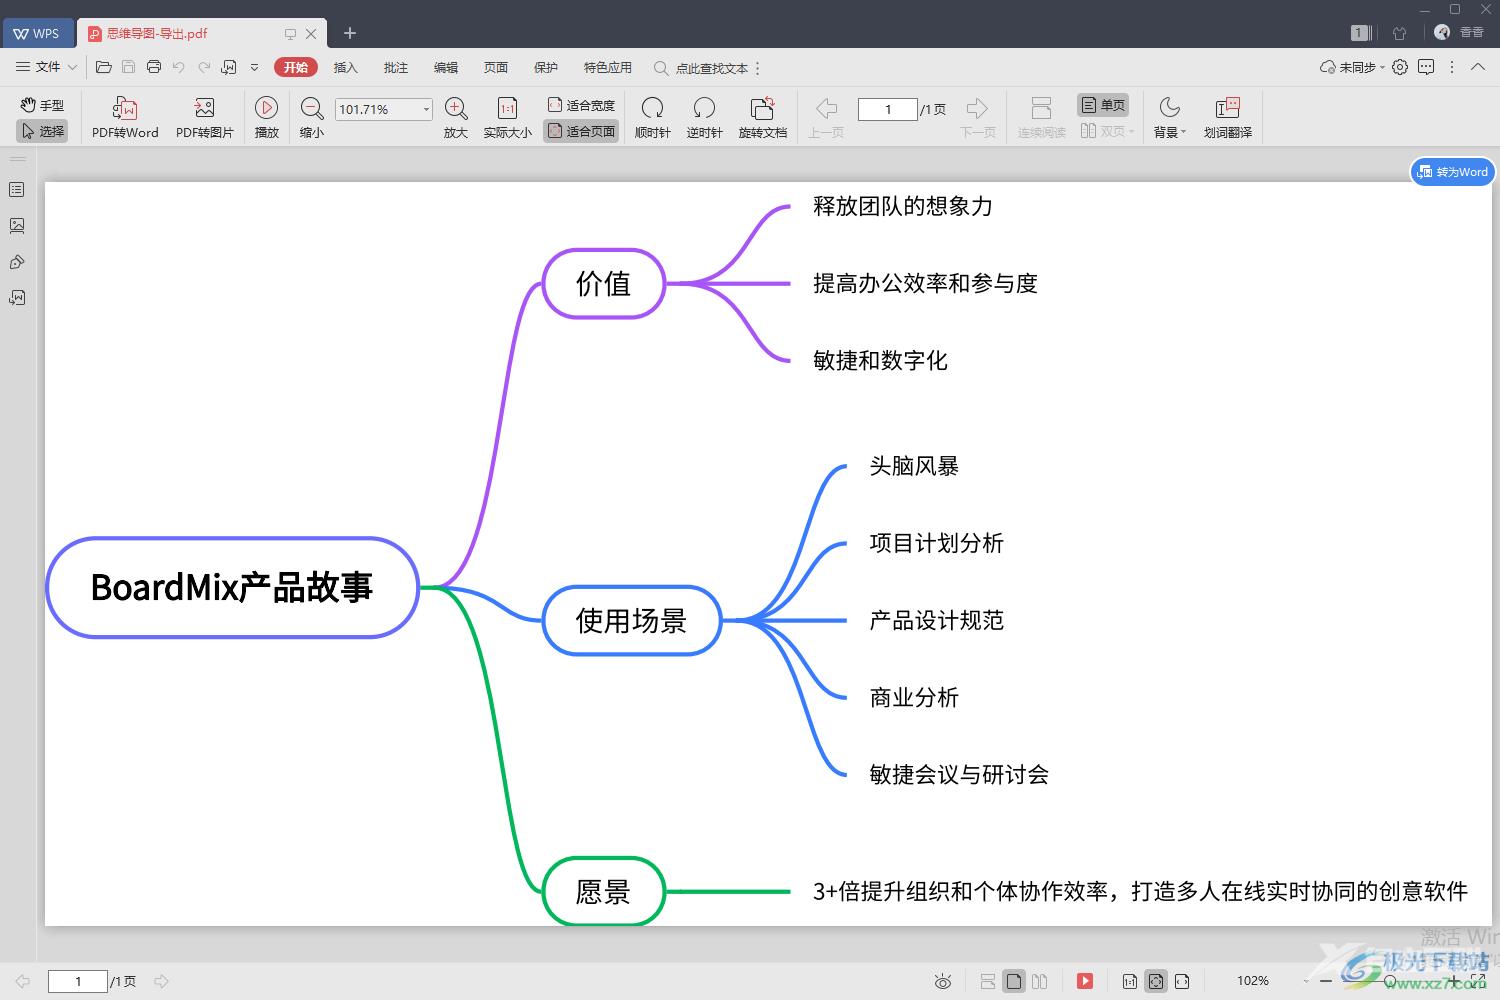Click the open file folder icon

pos(103,68)
